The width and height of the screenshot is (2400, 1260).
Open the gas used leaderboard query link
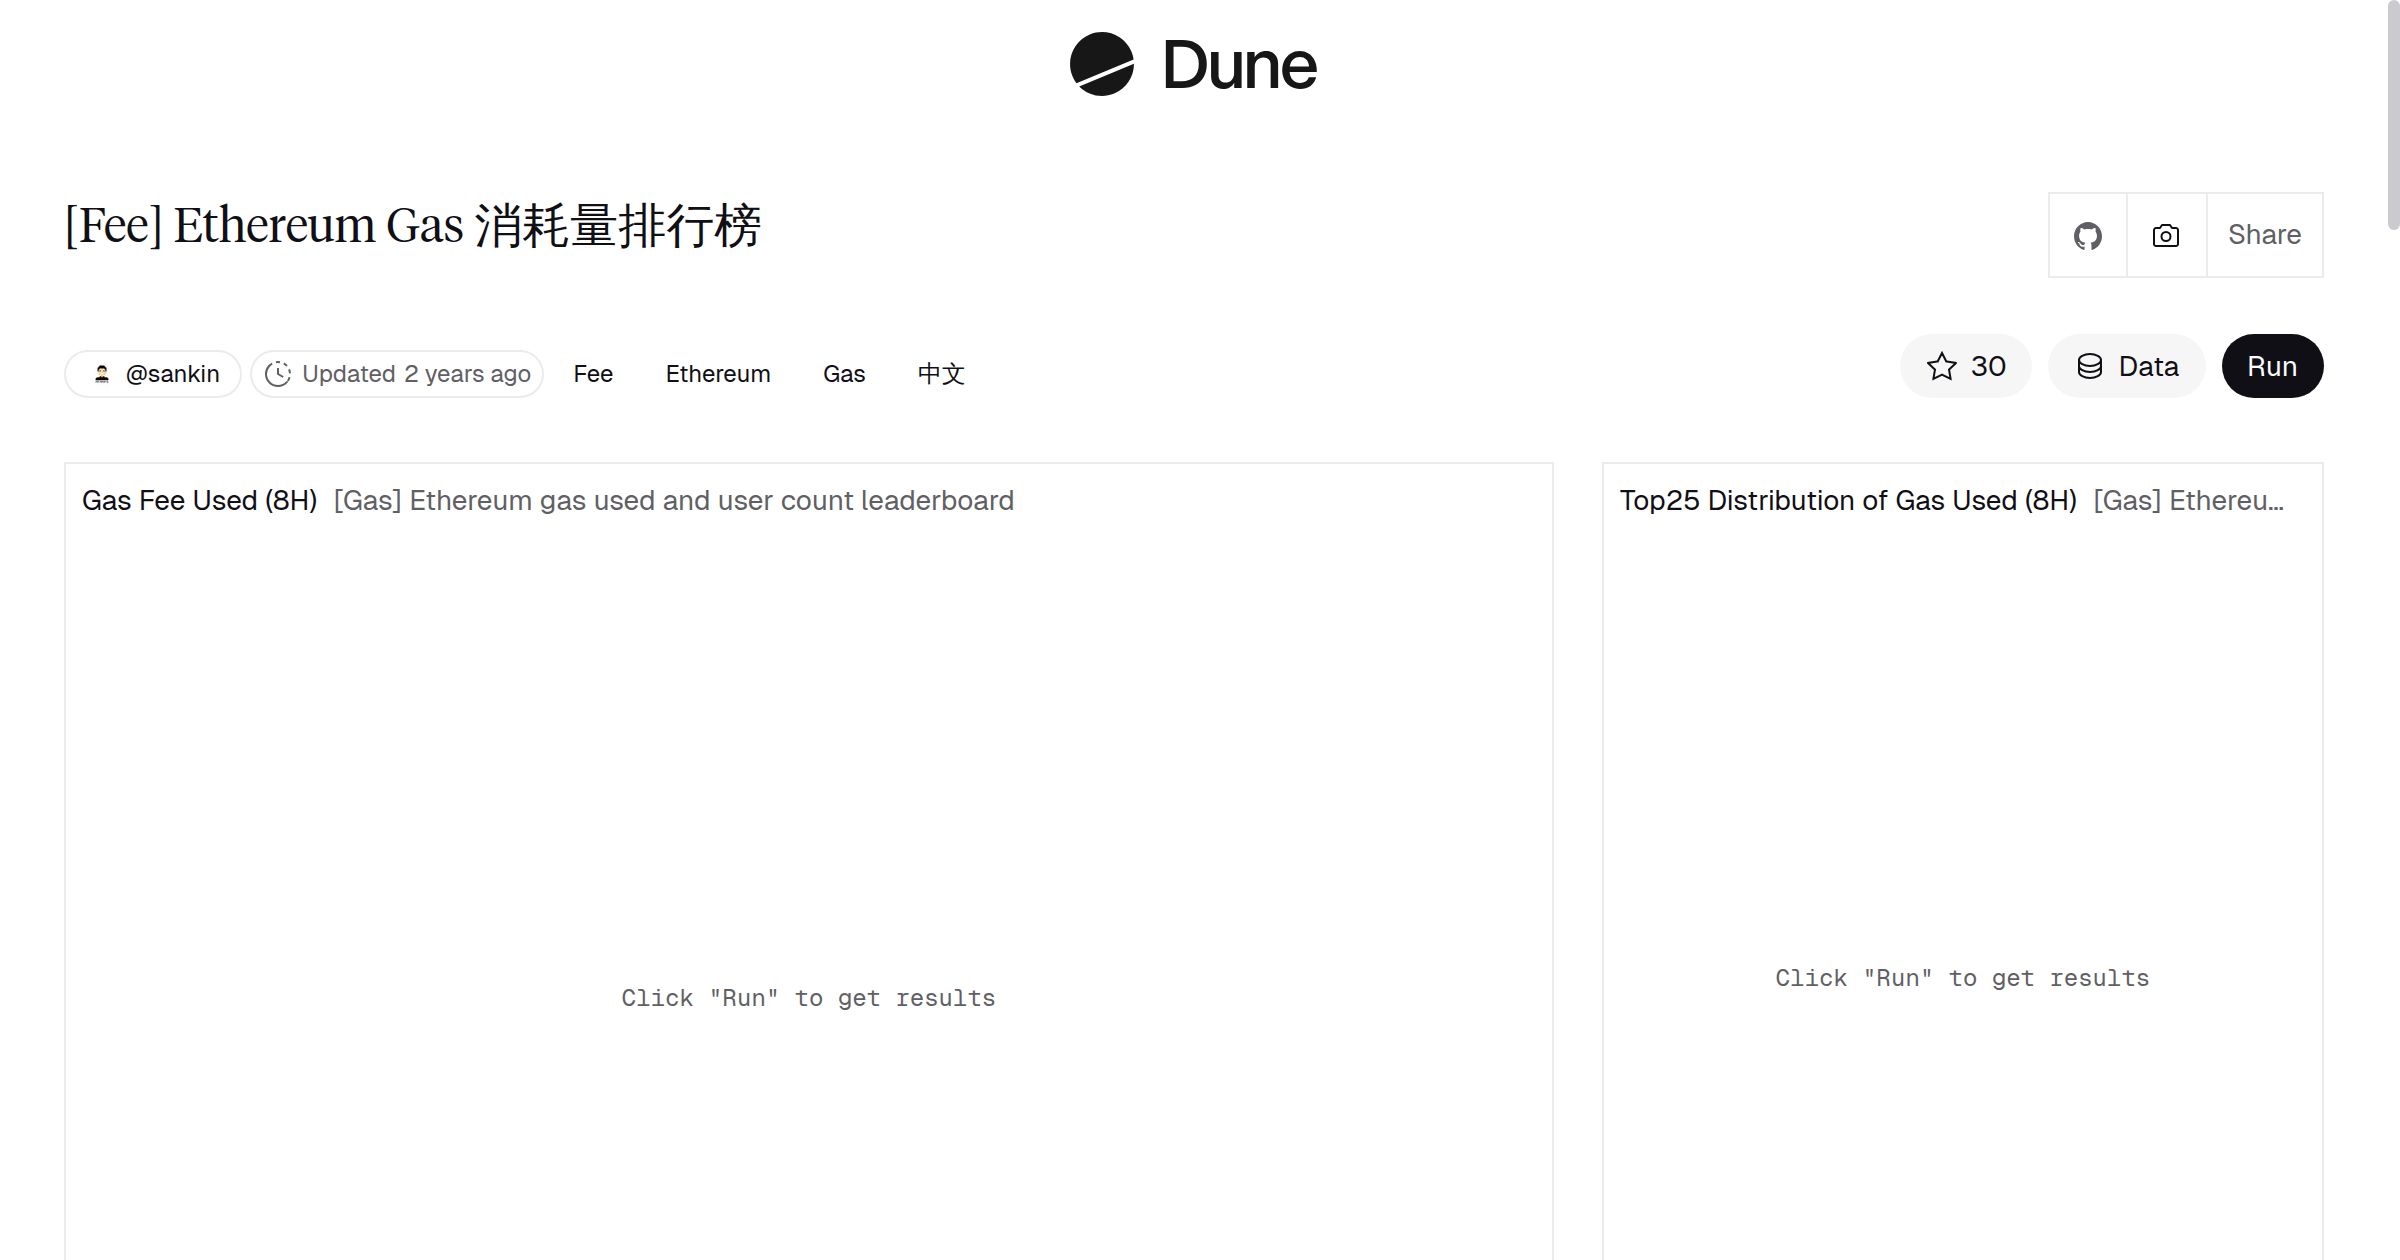point(675,500)
